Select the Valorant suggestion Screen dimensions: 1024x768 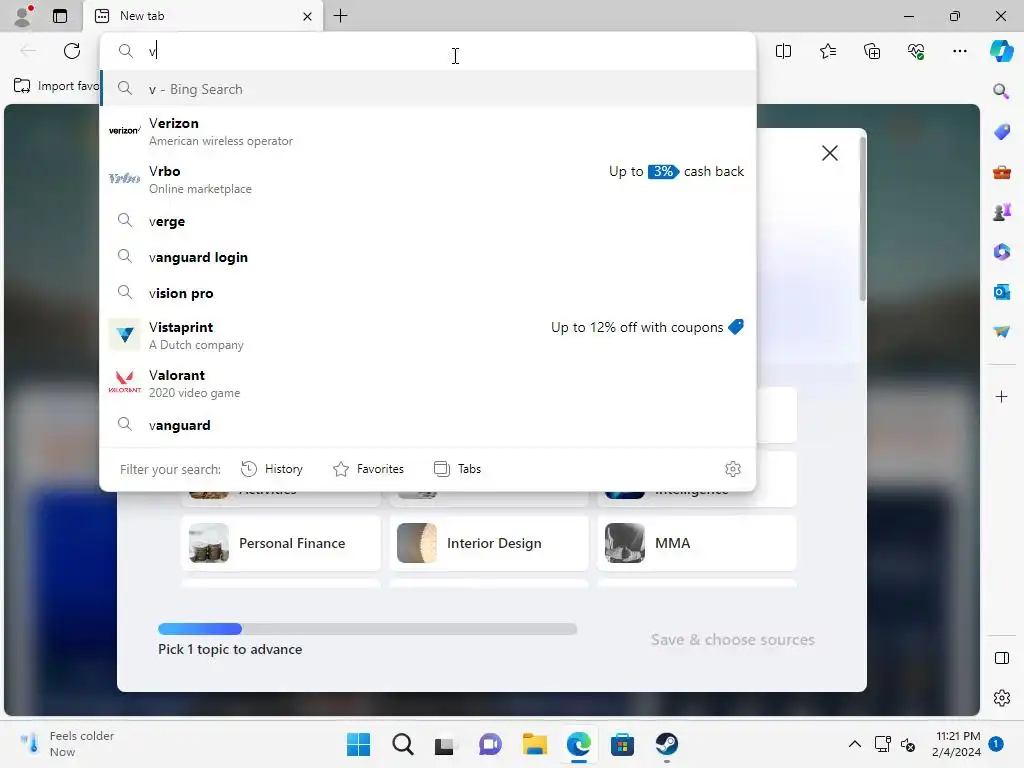428,383
